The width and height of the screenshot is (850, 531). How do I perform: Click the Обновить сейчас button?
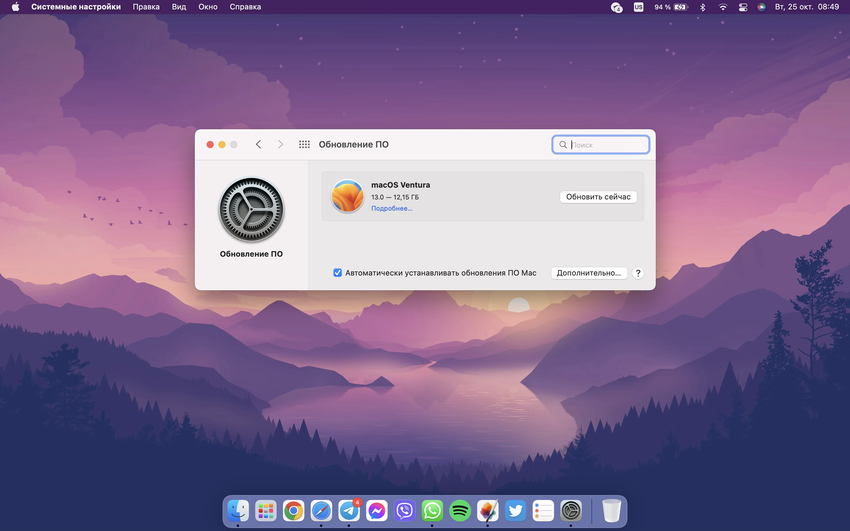tap(598, 197)
